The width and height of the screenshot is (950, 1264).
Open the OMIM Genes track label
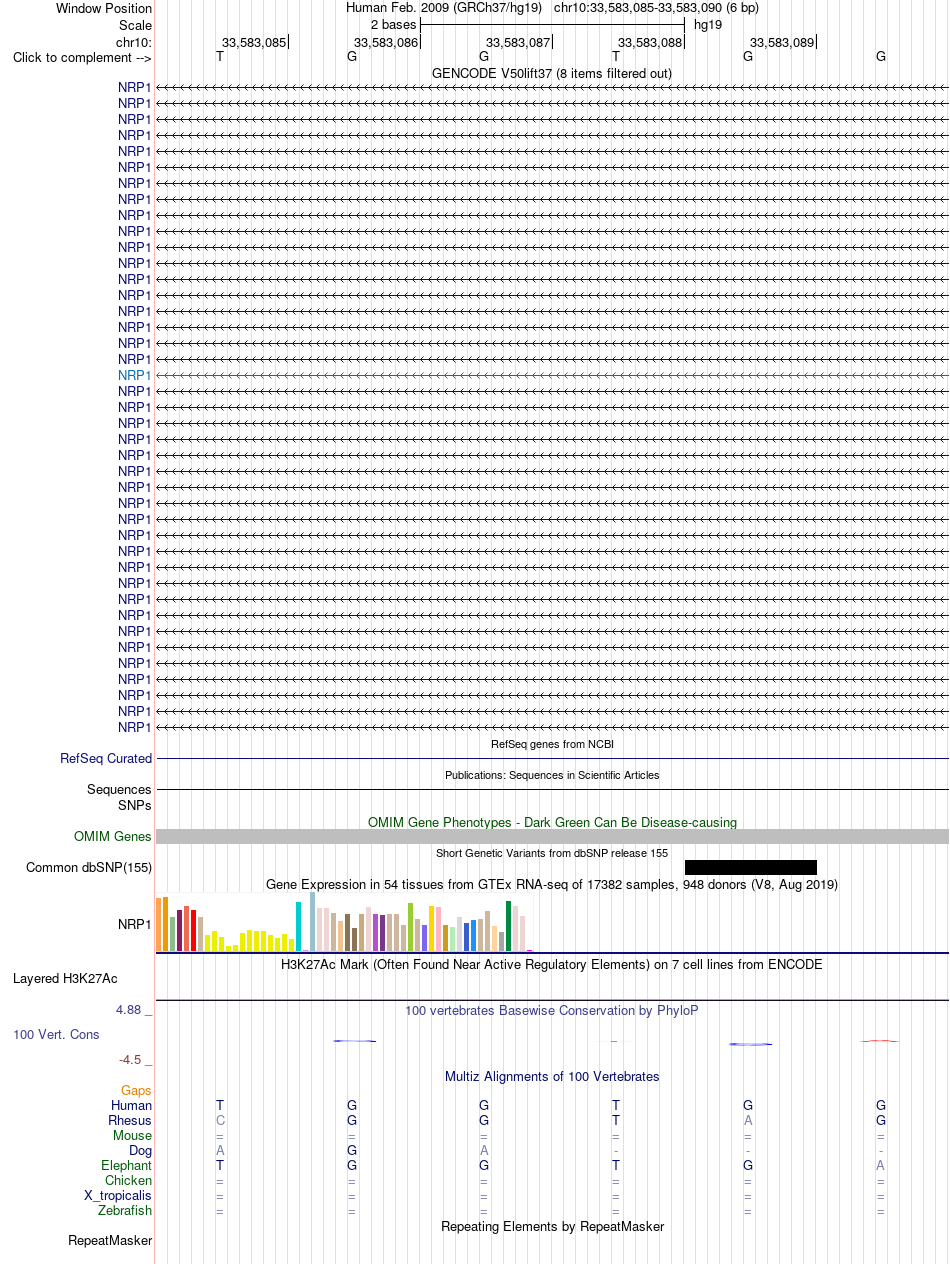(x=113, y=836)
